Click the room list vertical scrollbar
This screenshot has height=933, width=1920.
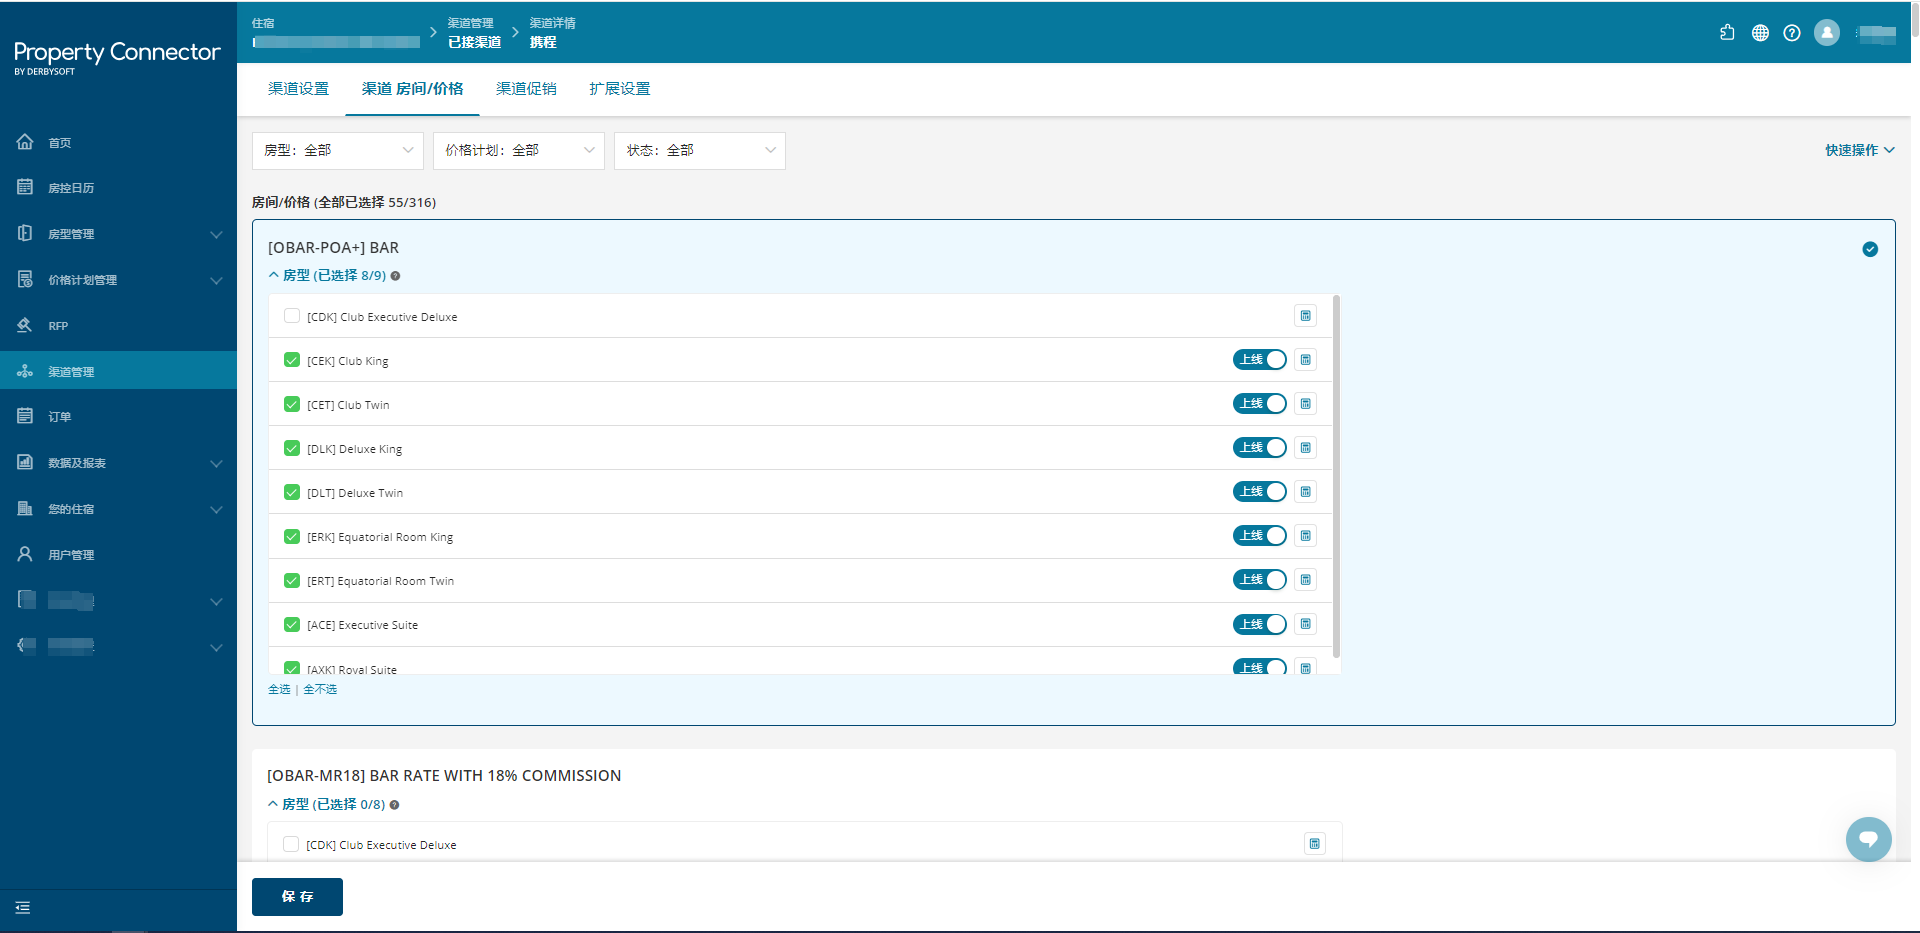(1336, 476)
